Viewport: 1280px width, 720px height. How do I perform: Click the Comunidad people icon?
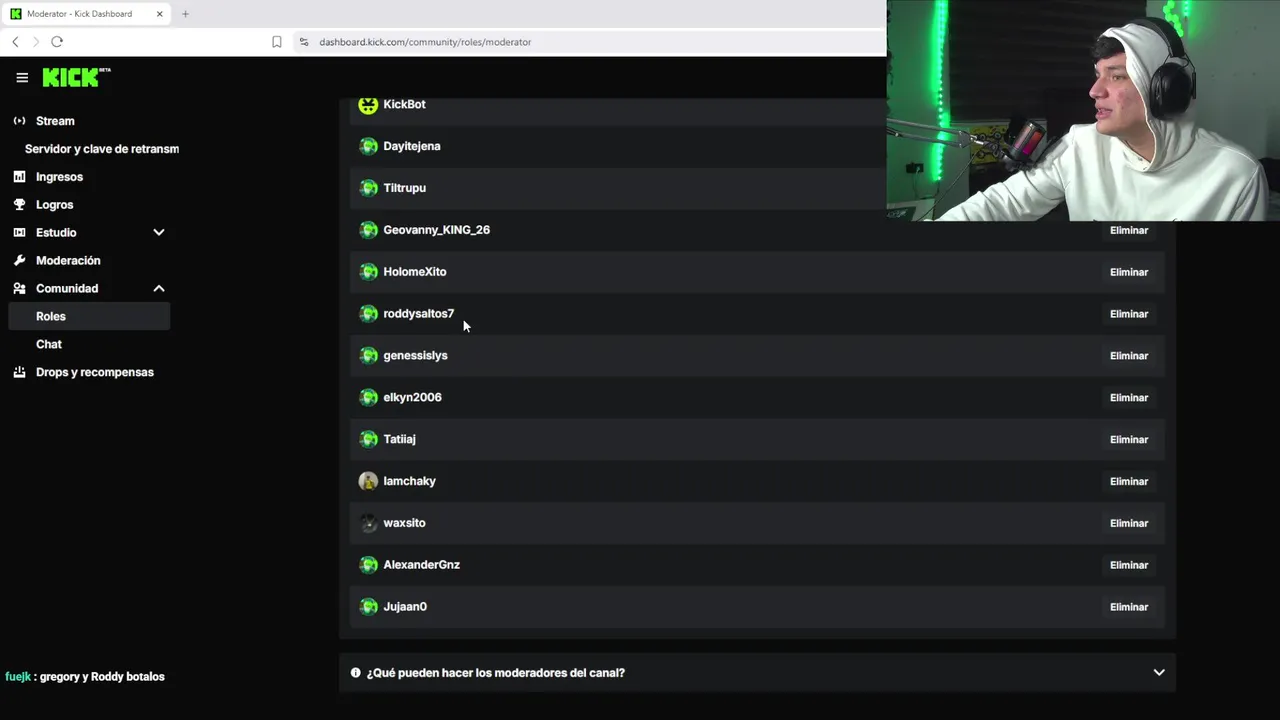[x=19, y=289]
